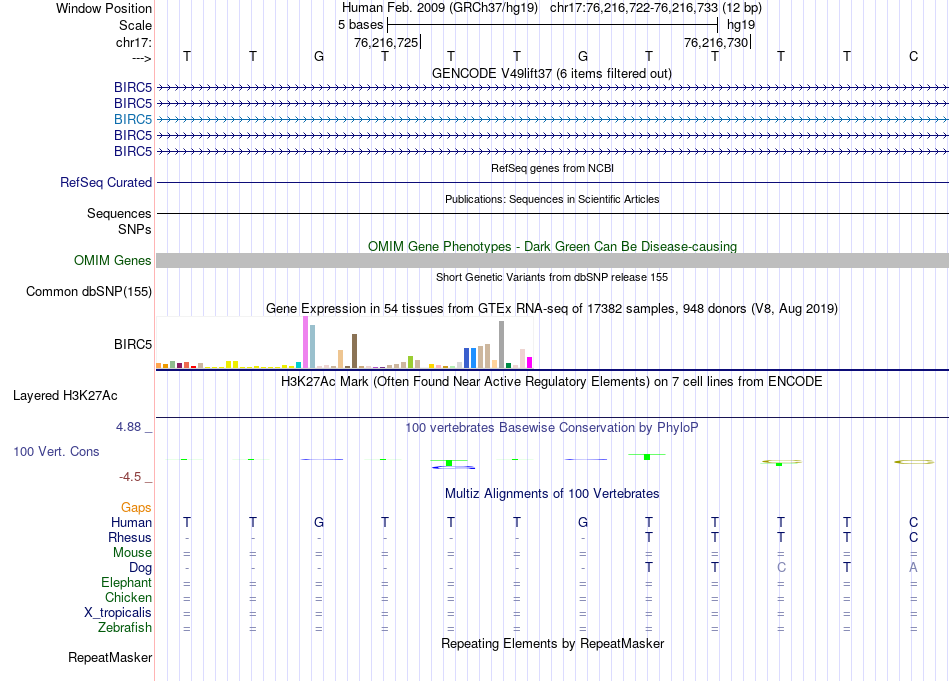Viewport: 950px width, 681px height.
Task: Open 100 vertebrates Basewise Conservation by PhyloP title
Action: (x=551, y=428)
